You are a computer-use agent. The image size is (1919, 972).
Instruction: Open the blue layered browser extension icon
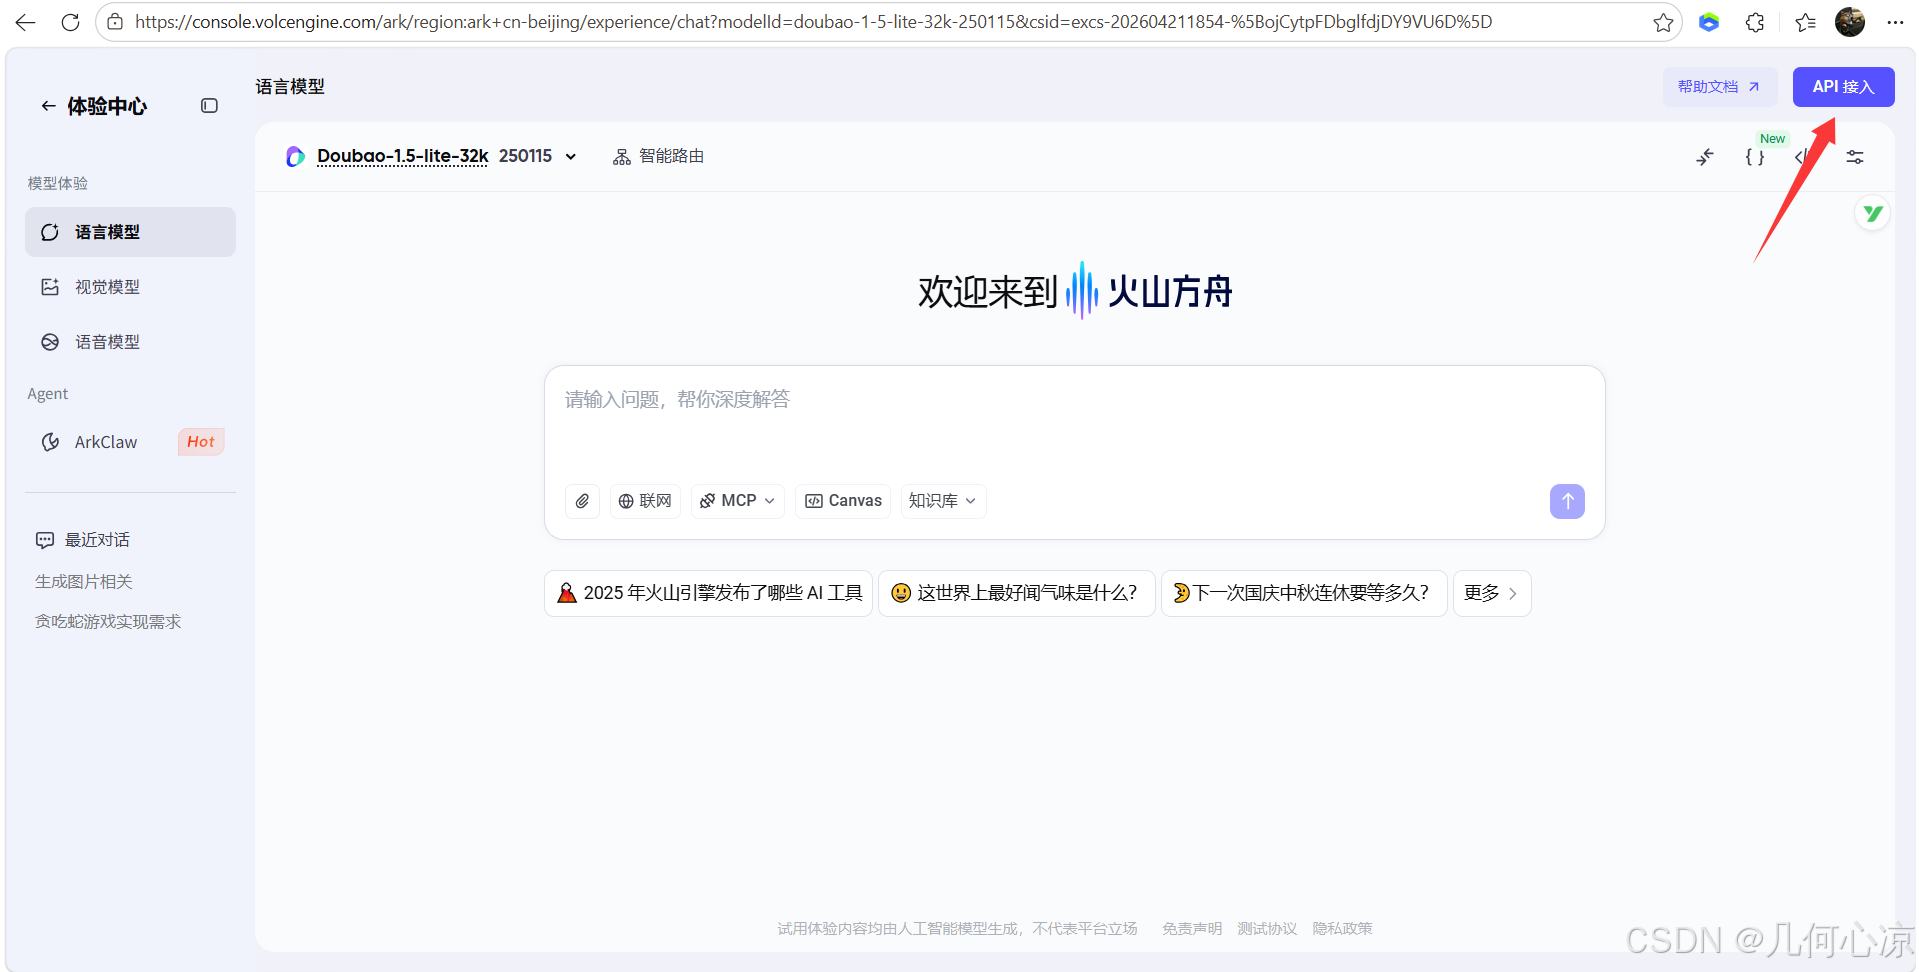coord(1709,22)
